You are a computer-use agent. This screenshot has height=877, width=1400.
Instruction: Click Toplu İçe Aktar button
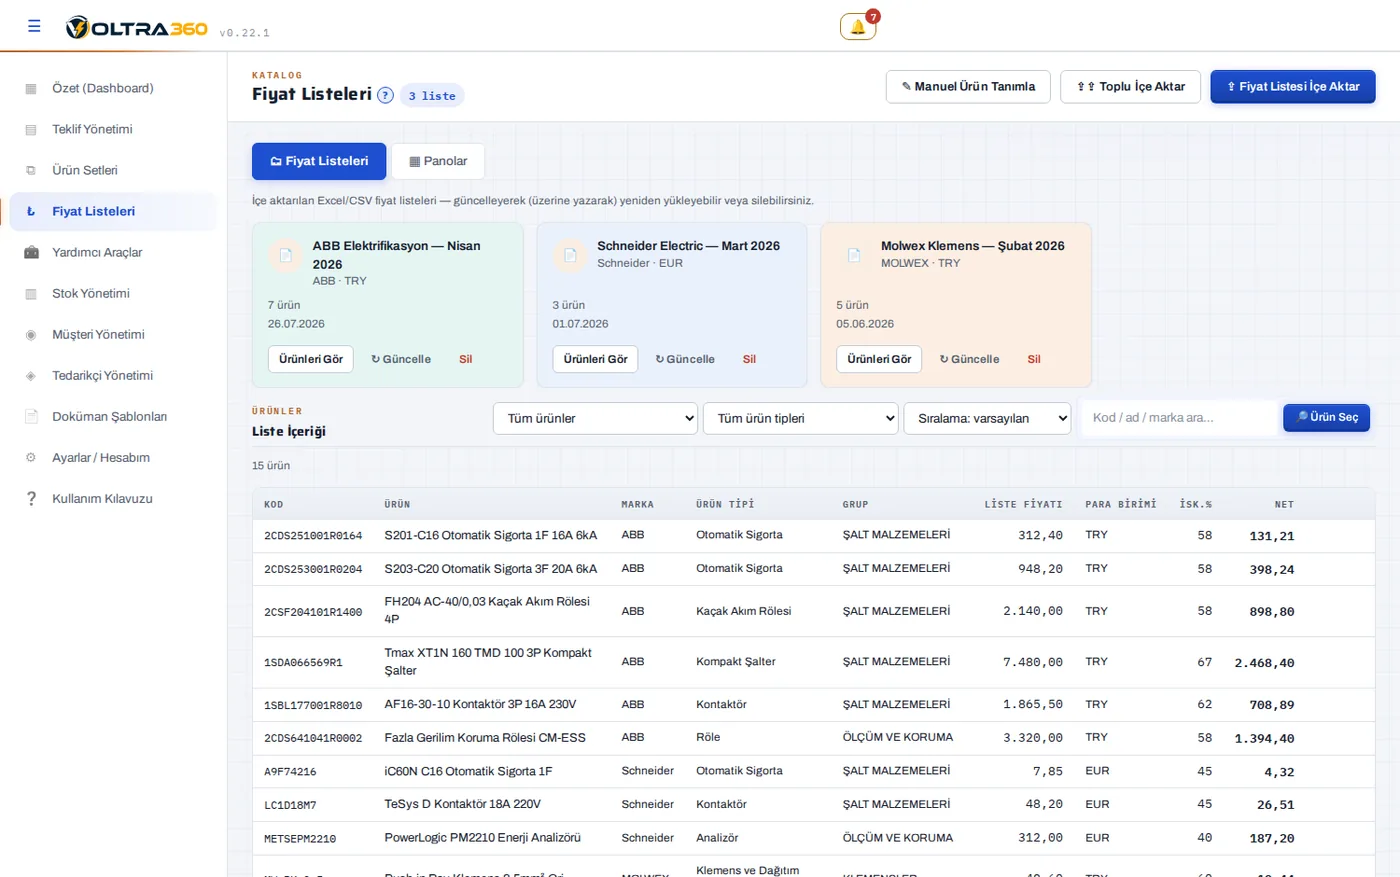(1130, 86)
